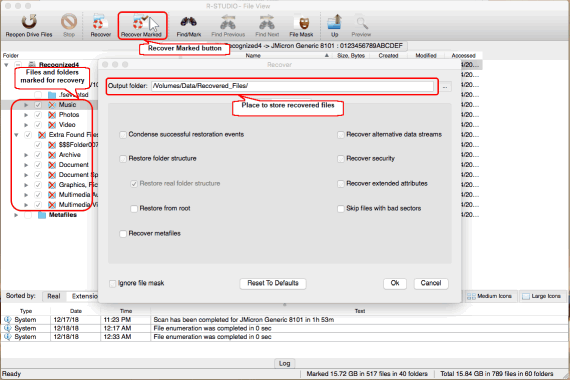Click info icon of 11:23 PM log entry
This screenshot has height=380, width=570.
[8, 320]
